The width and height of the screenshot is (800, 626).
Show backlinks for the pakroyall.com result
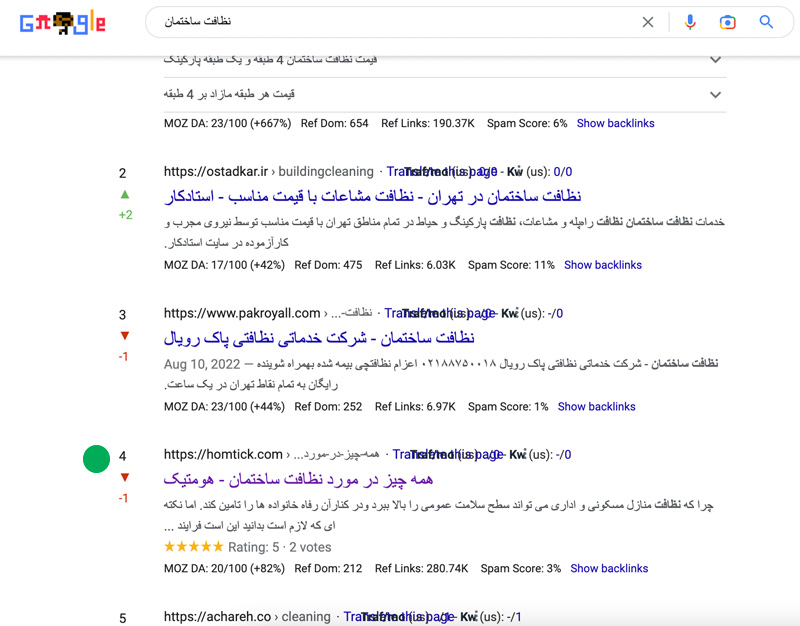tap(596, 407)
